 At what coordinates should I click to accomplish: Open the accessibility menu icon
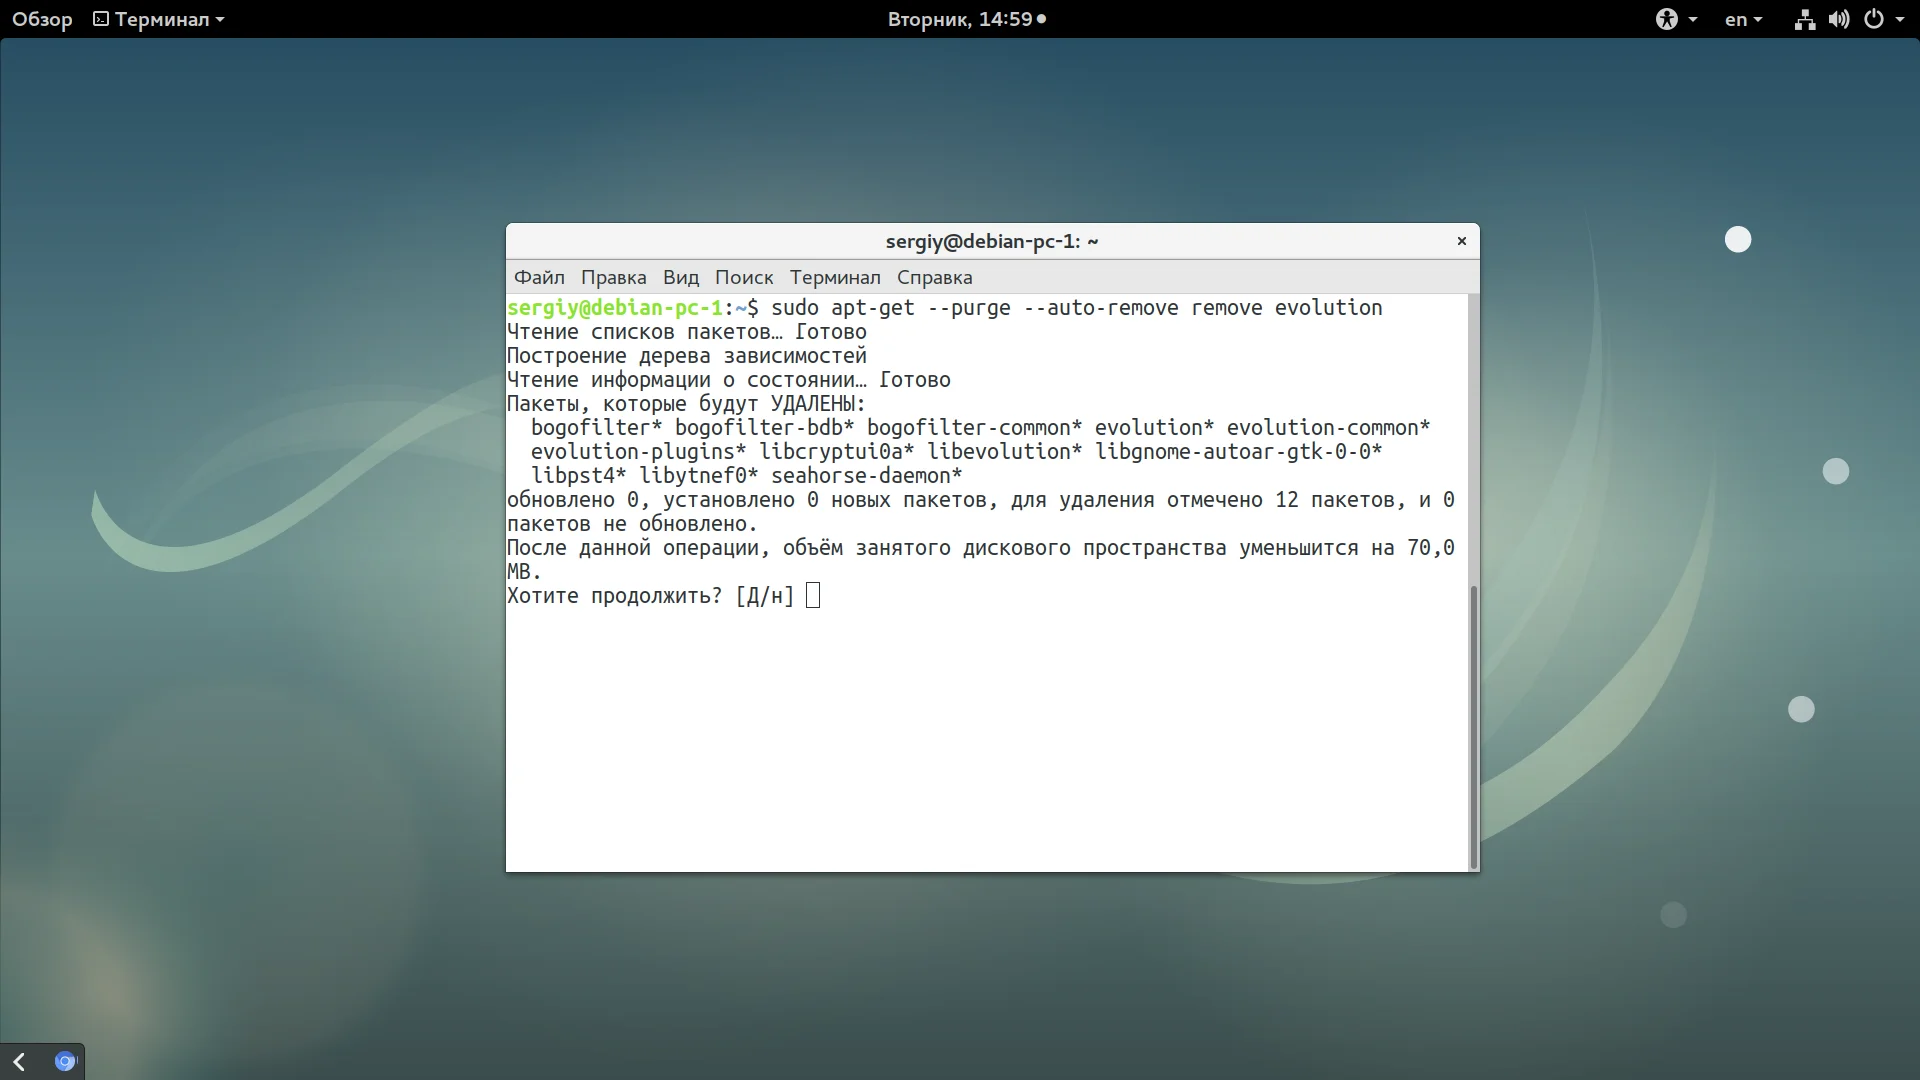pos(1666,19)
